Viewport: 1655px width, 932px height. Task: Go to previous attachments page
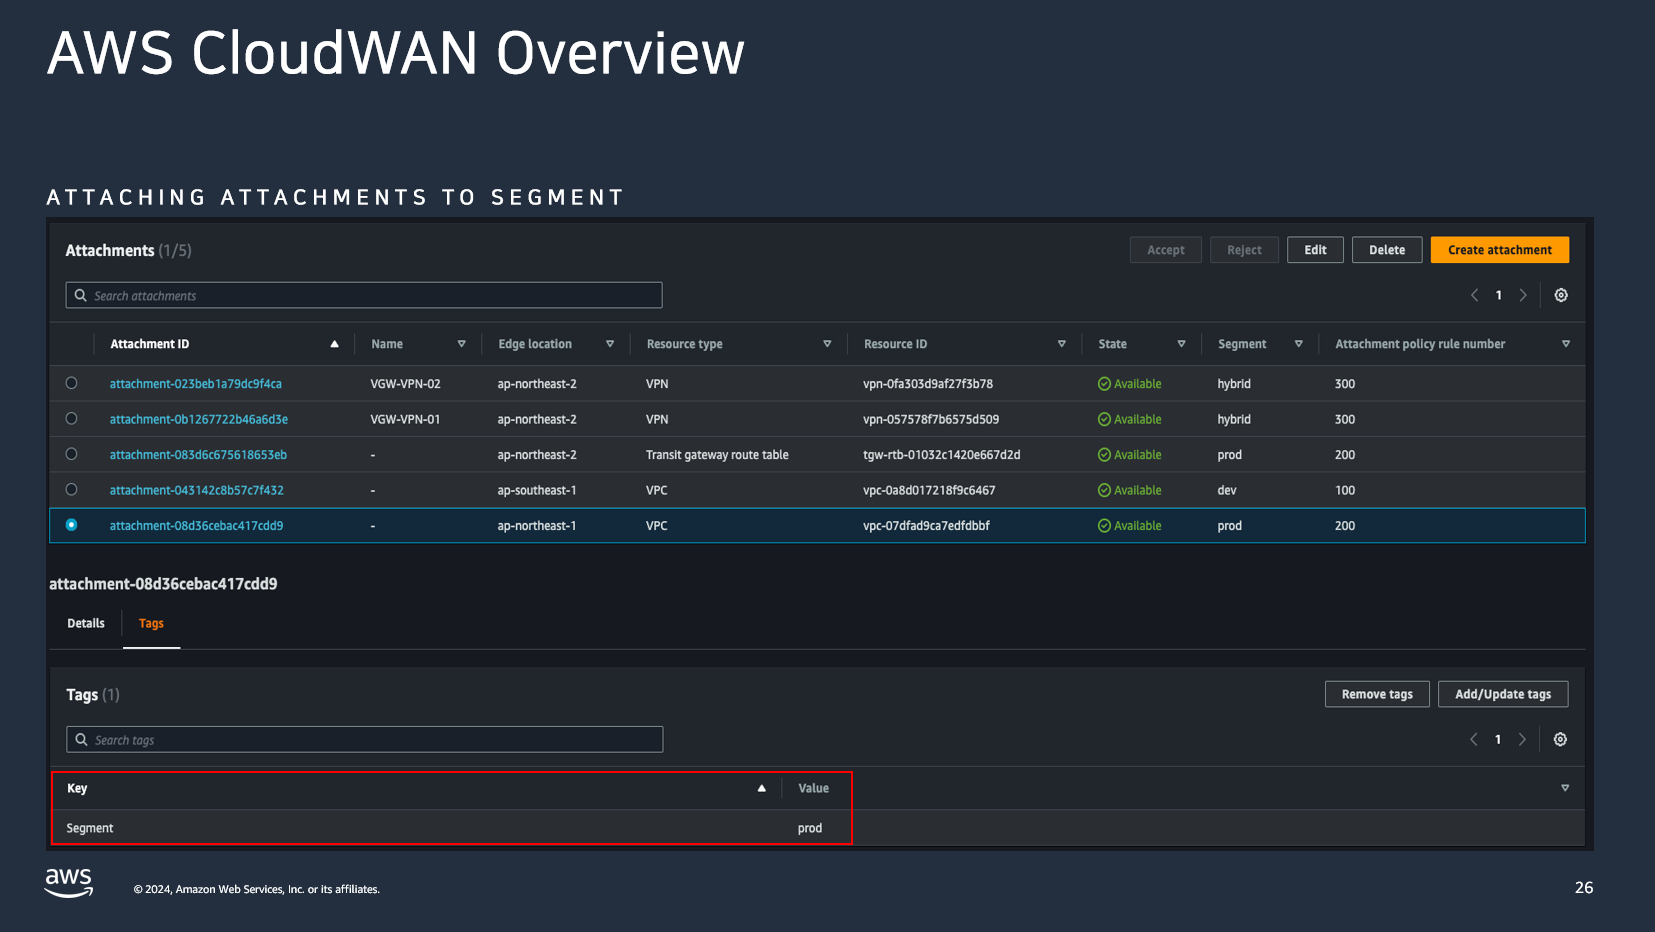click(1474, 295)
